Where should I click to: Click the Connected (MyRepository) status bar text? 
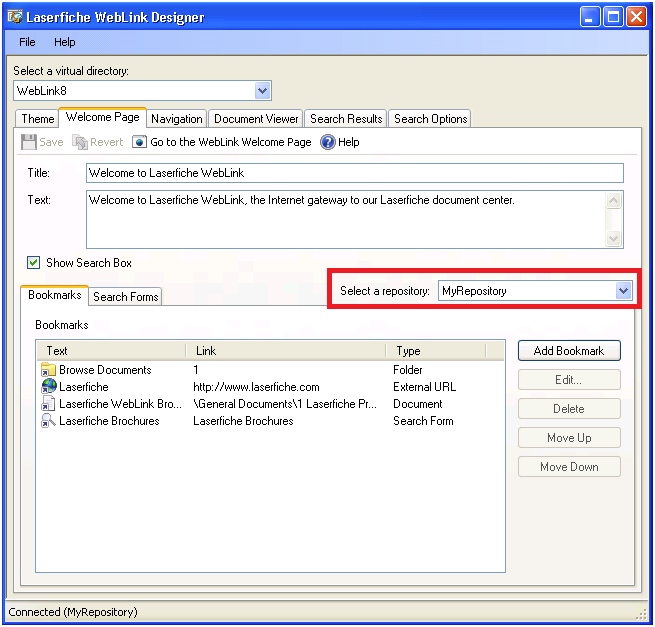point(73,612)
